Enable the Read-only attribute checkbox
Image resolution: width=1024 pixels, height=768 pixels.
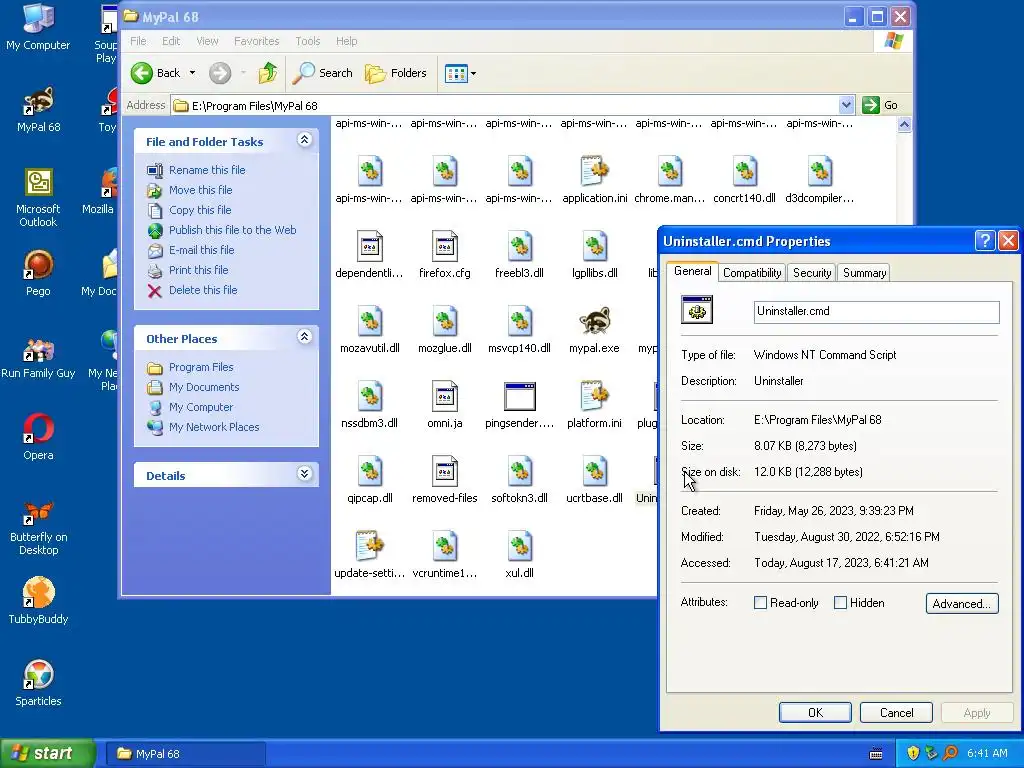point(760,603)
